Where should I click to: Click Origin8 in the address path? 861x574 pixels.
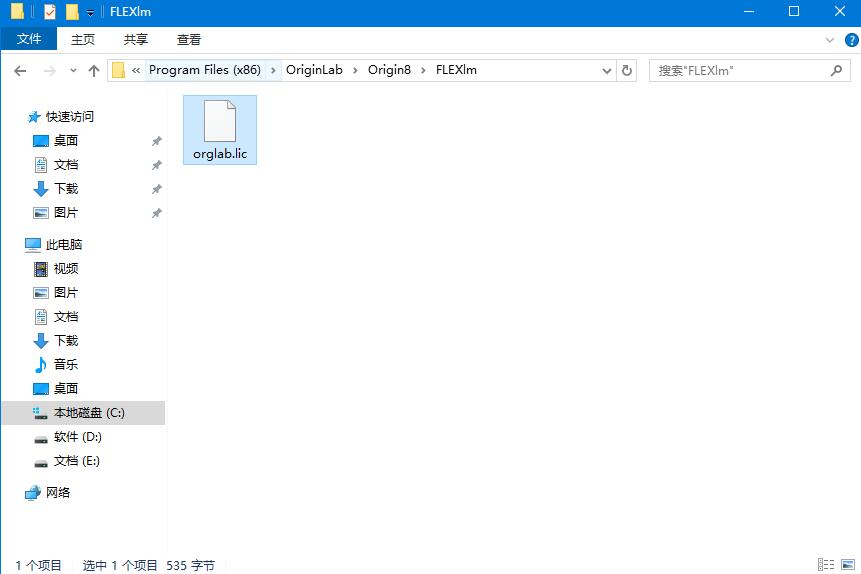pos(389,70)
